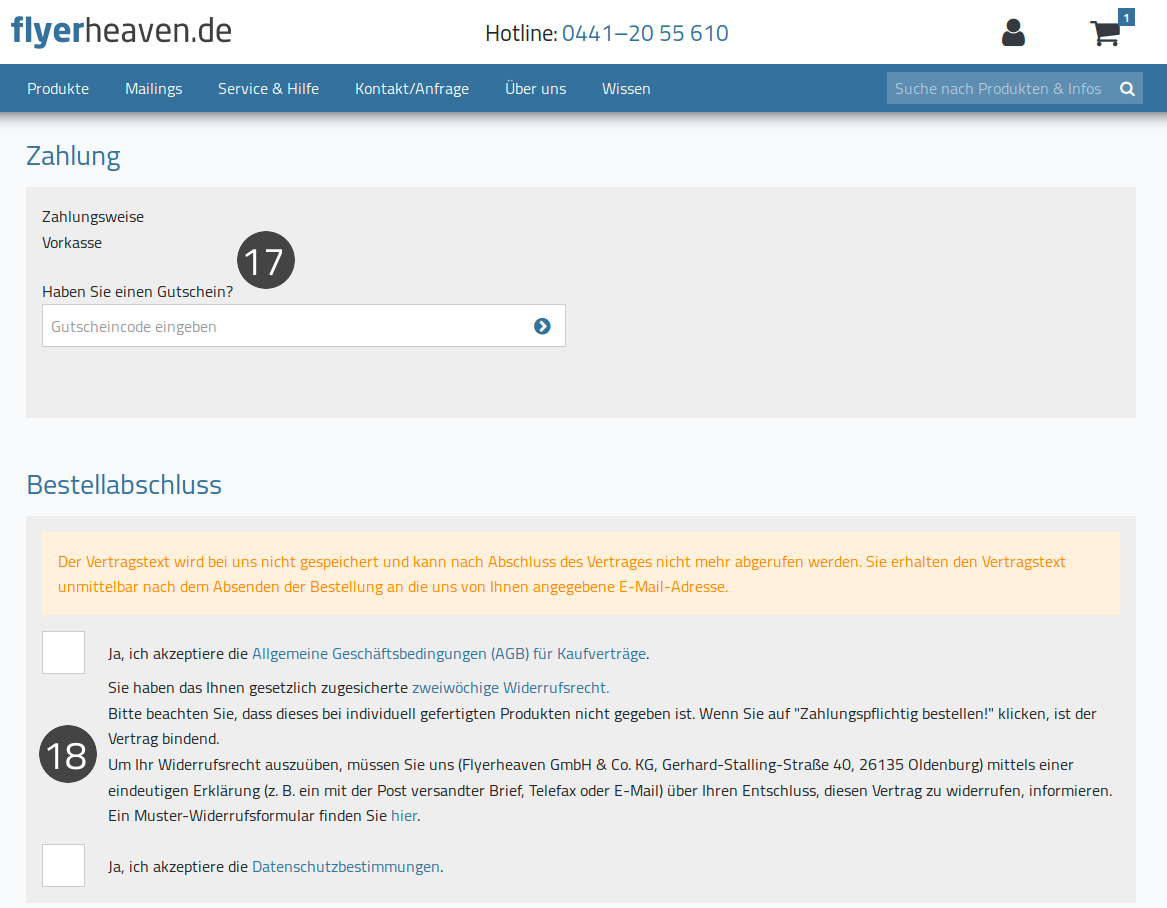Focus the Gutscheincode eingeben field
1167x908 pixels.
coord(304,326)
